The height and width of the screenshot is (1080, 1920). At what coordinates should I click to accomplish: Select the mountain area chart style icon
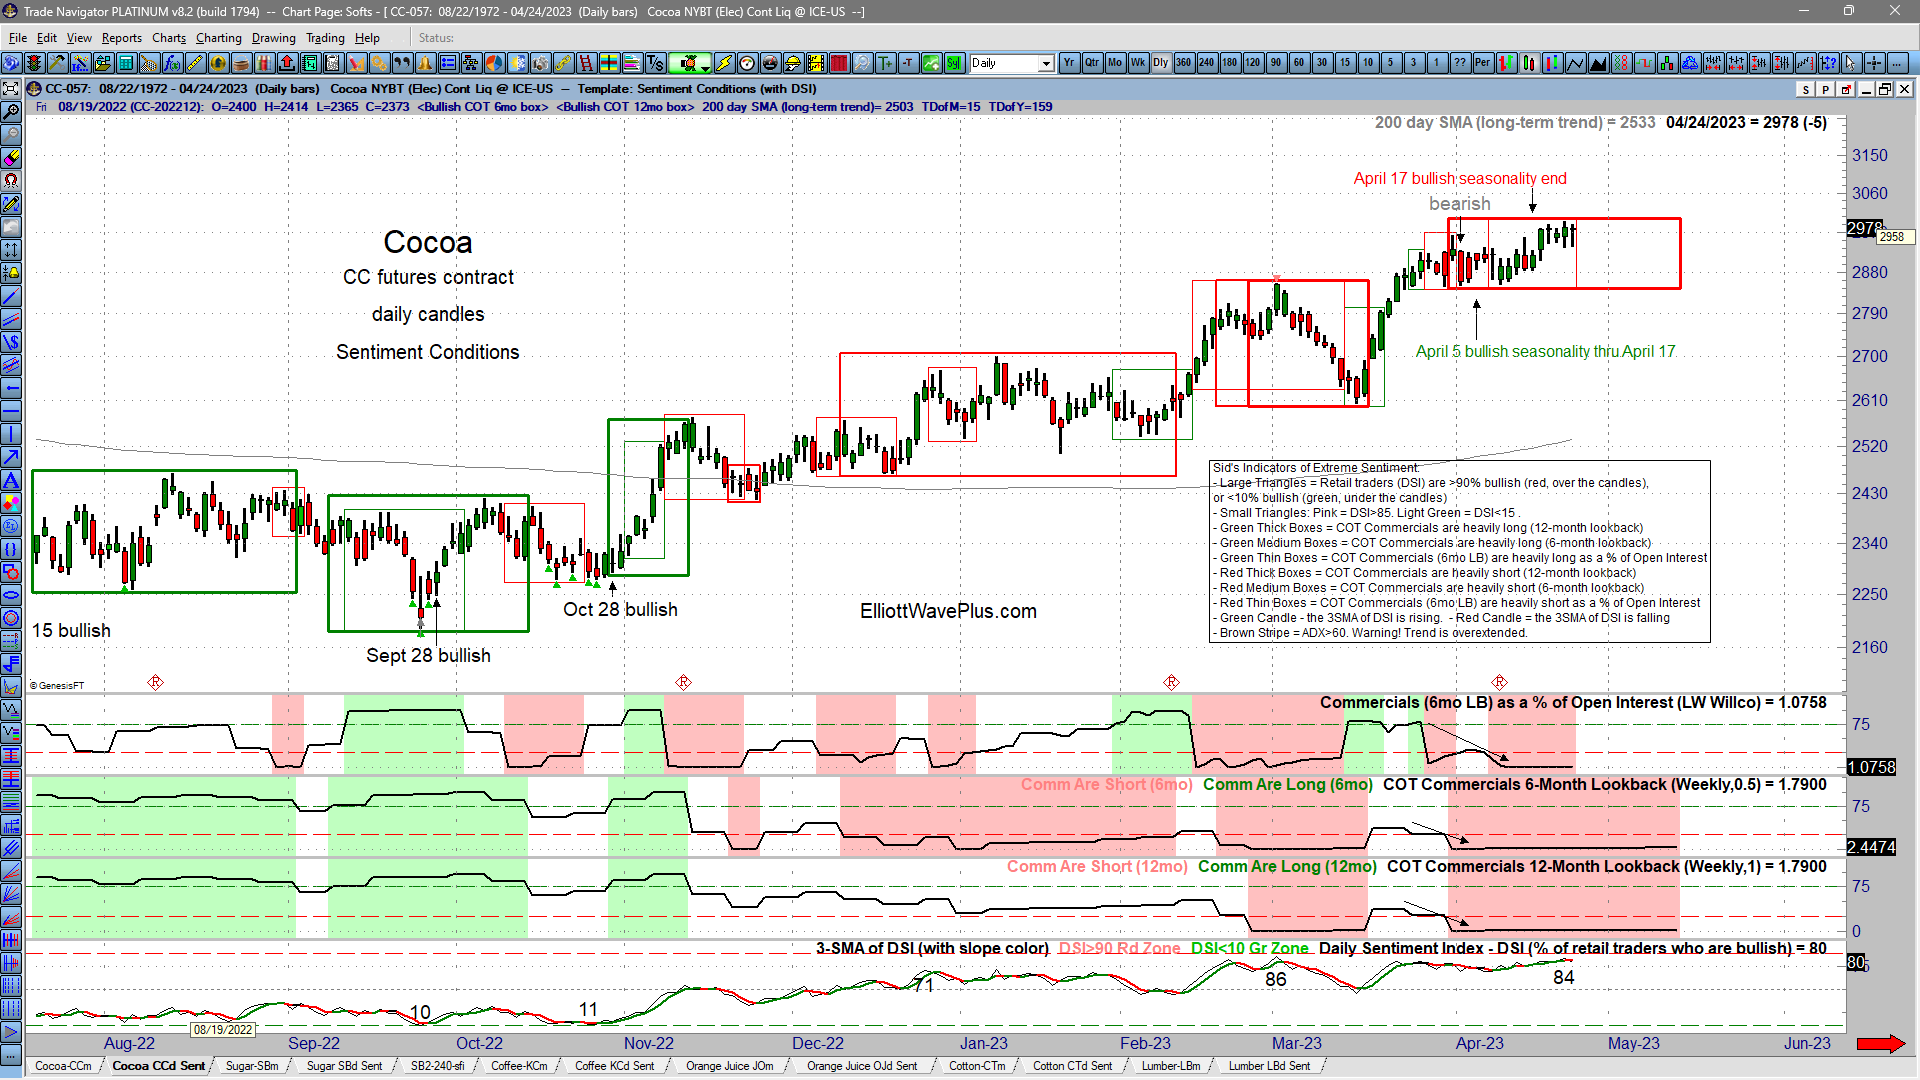(1598, 63)
